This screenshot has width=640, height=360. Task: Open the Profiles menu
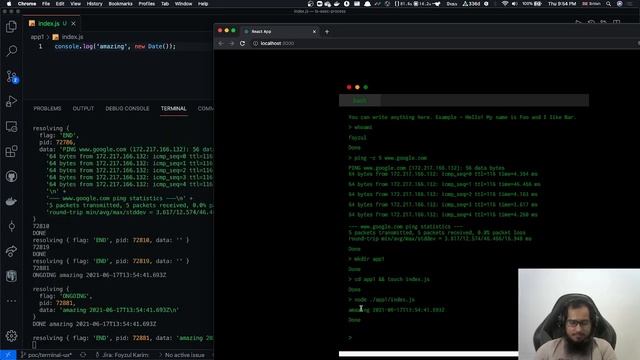pos(147,4)
